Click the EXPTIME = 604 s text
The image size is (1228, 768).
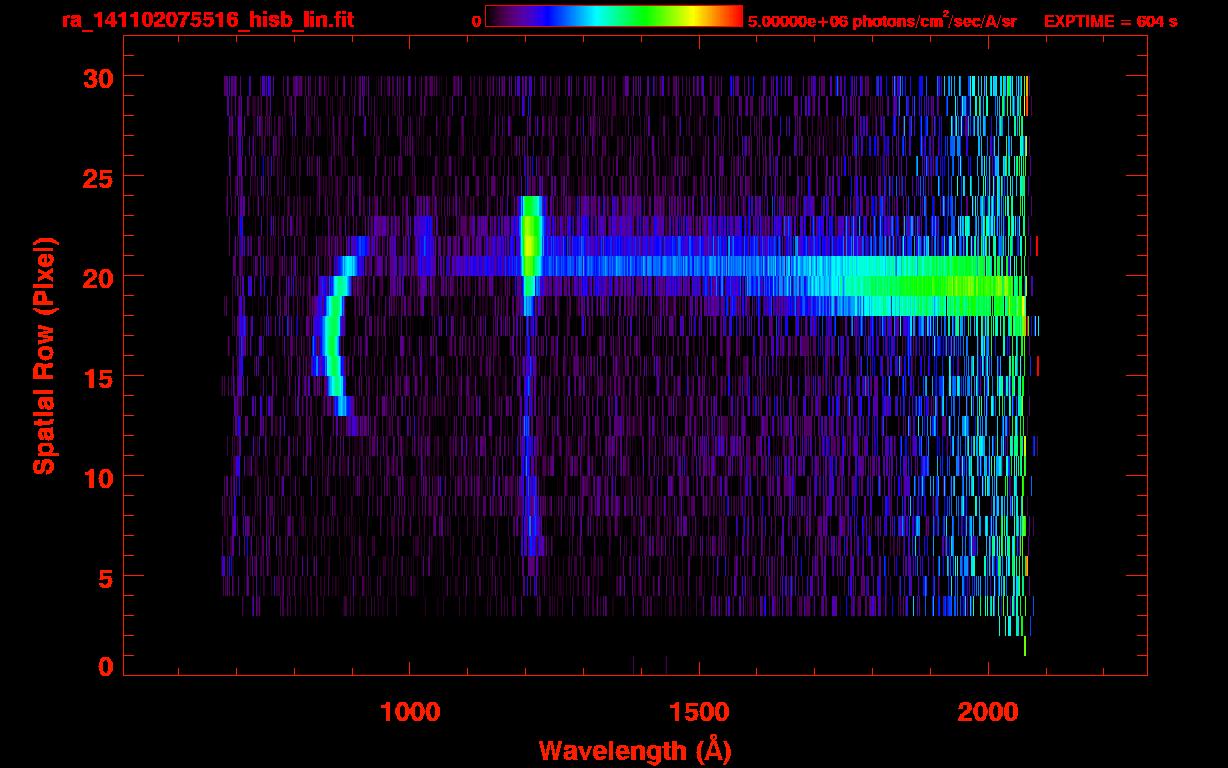tap(1110, 21)
